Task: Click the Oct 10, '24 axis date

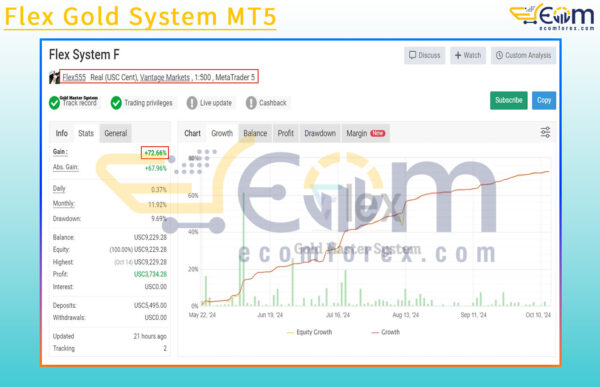Action: tap(538, 315)
